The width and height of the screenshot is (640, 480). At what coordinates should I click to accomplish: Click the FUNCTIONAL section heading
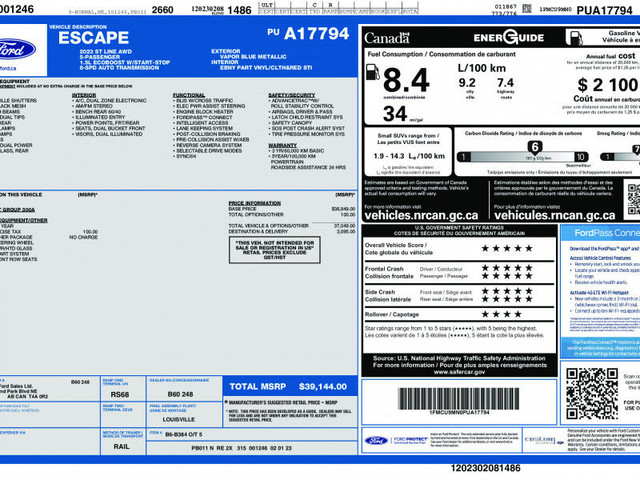click(x=189, y=95)
